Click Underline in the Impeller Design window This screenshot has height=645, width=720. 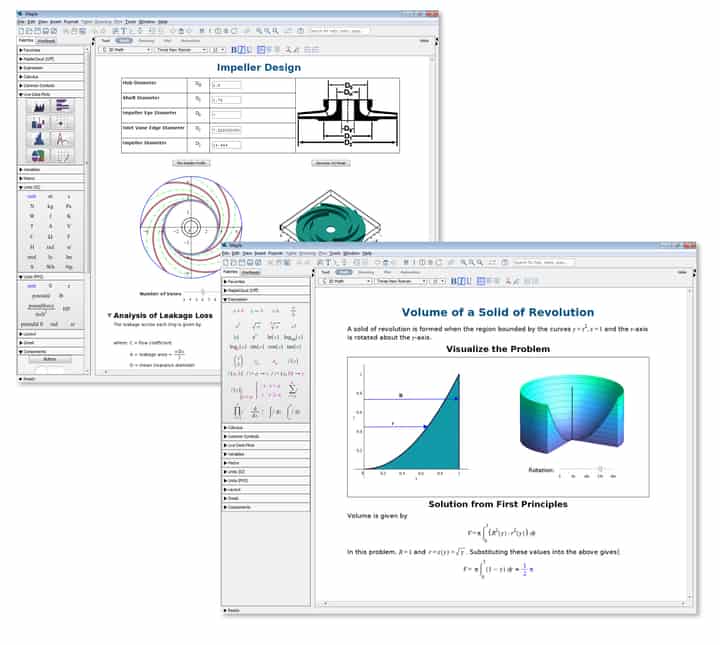click(248, 50)
